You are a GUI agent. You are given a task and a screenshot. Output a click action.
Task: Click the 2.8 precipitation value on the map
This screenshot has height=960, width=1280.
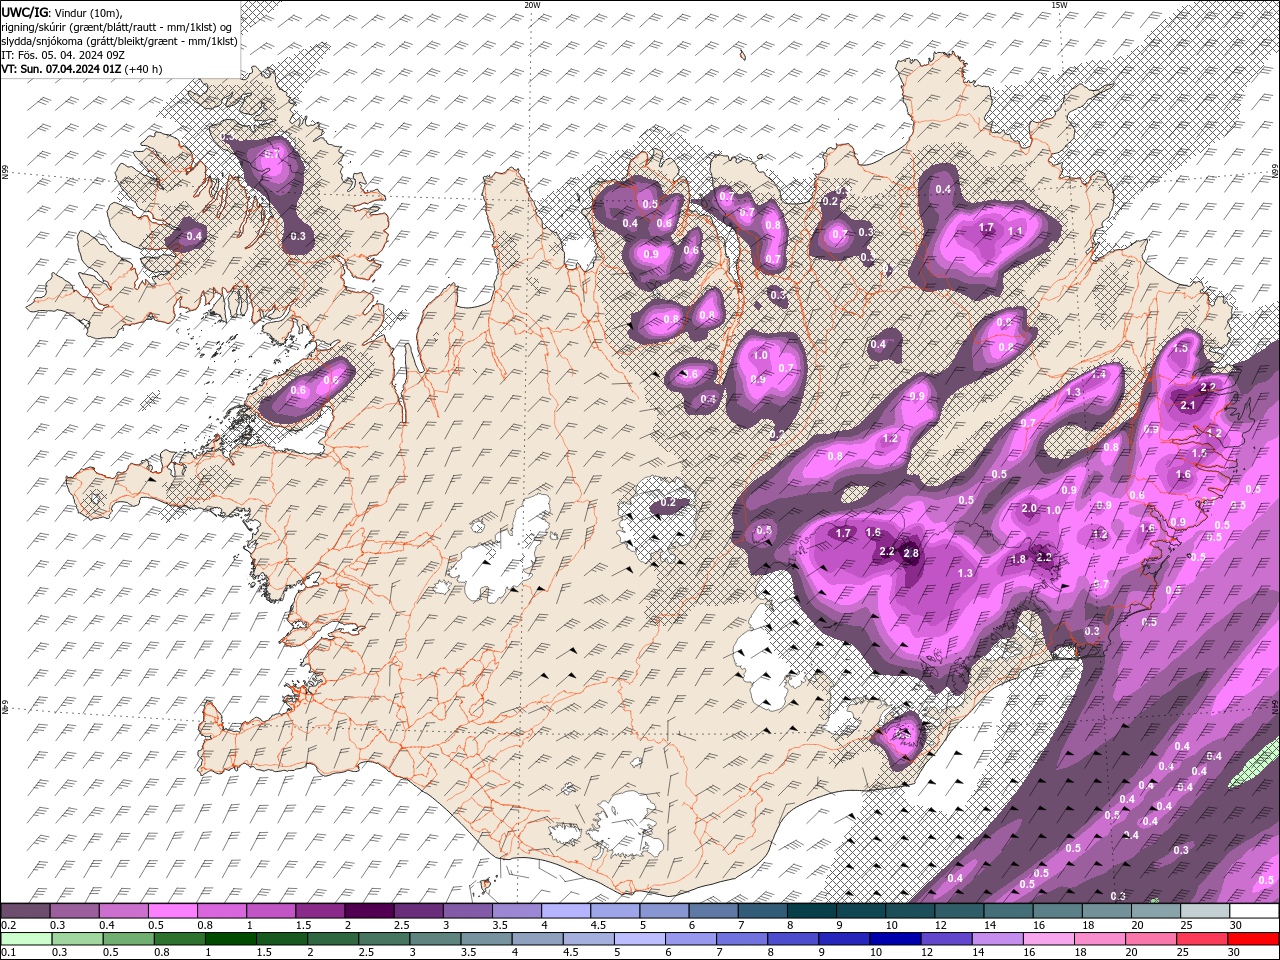tap(911, 553)
